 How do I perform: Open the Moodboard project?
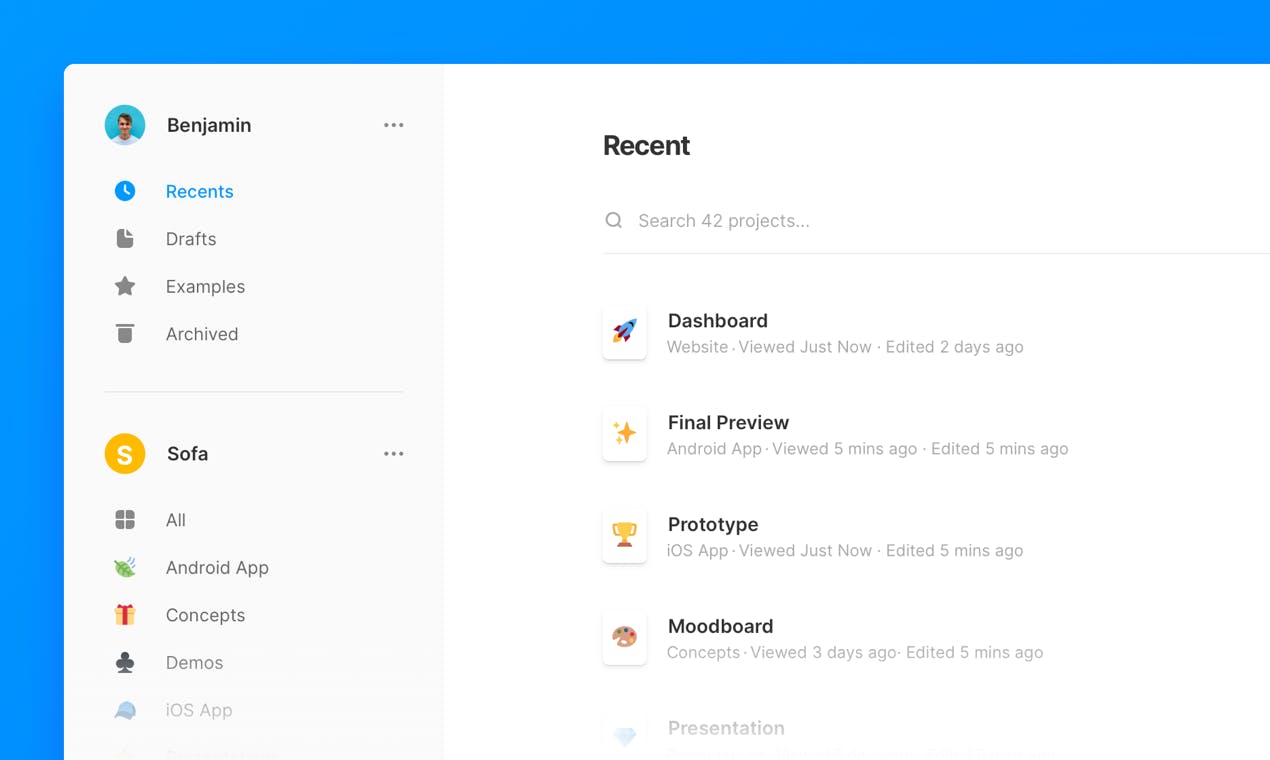tap(720, 626)
